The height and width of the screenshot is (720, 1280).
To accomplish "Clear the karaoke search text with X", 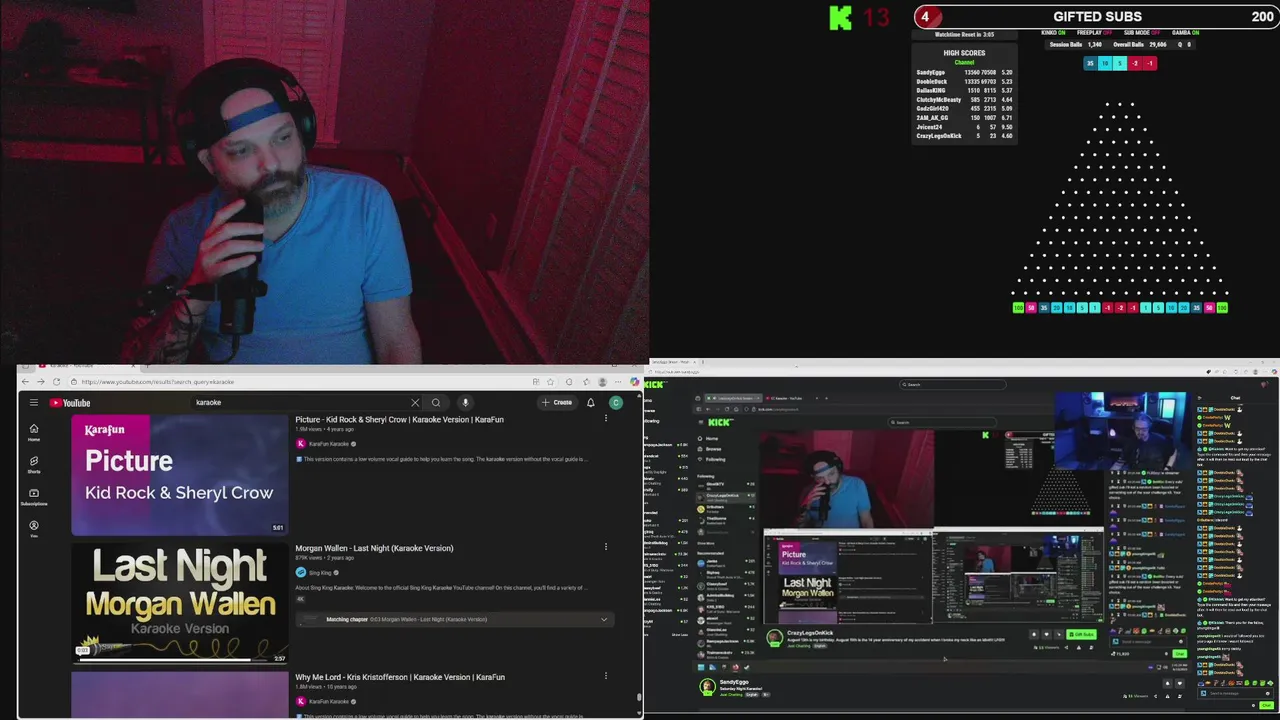I will click(x=415, y=403).
